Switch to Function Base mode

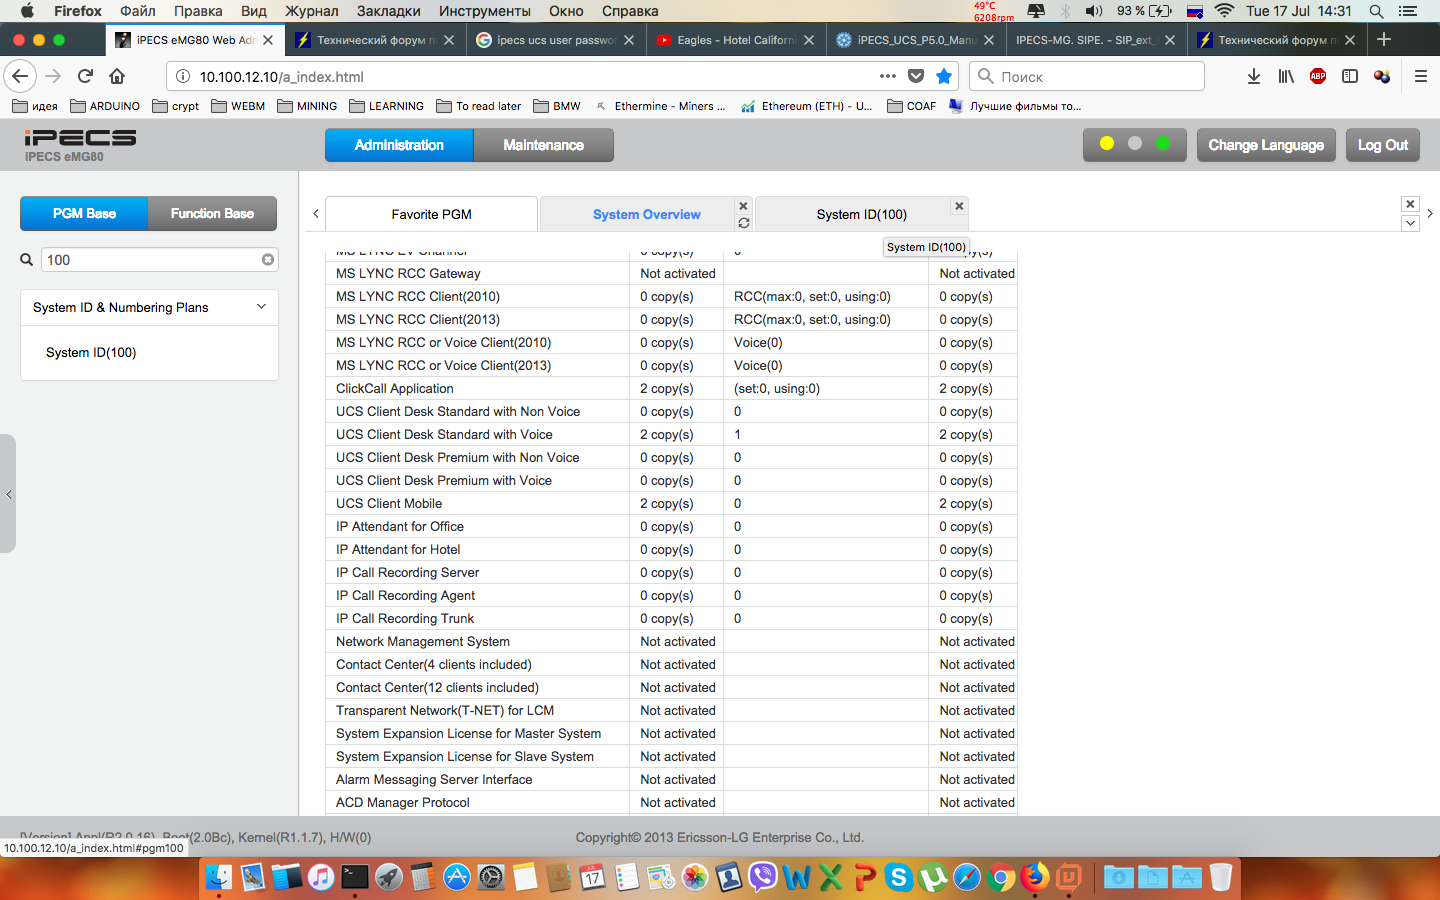[212, 214]
